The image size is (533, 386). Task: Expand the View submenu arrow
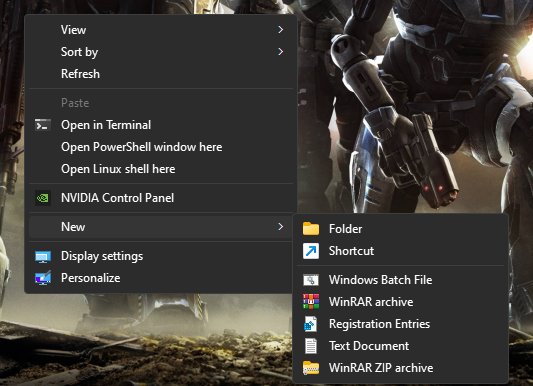(x=280, y=30)
